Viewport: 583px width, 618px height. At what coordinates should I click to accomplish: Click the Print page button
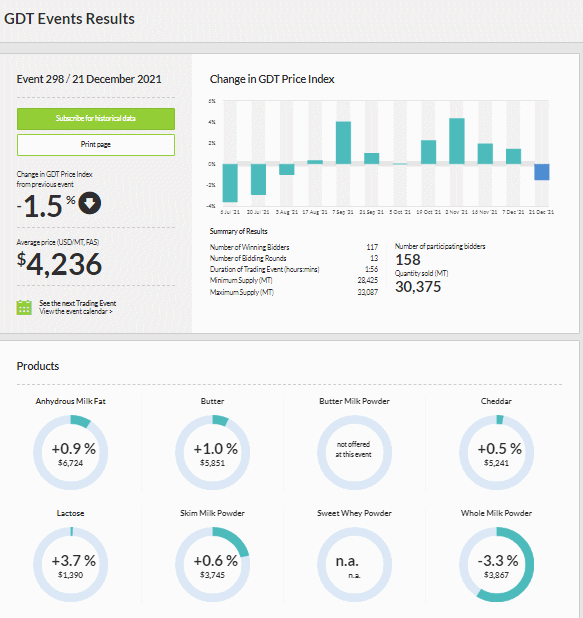click(96, 145)
